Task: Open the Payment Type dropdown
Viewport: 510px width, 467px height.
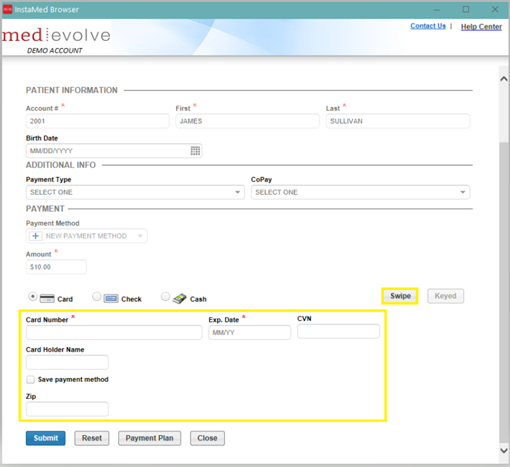Action: coord(135,192)
